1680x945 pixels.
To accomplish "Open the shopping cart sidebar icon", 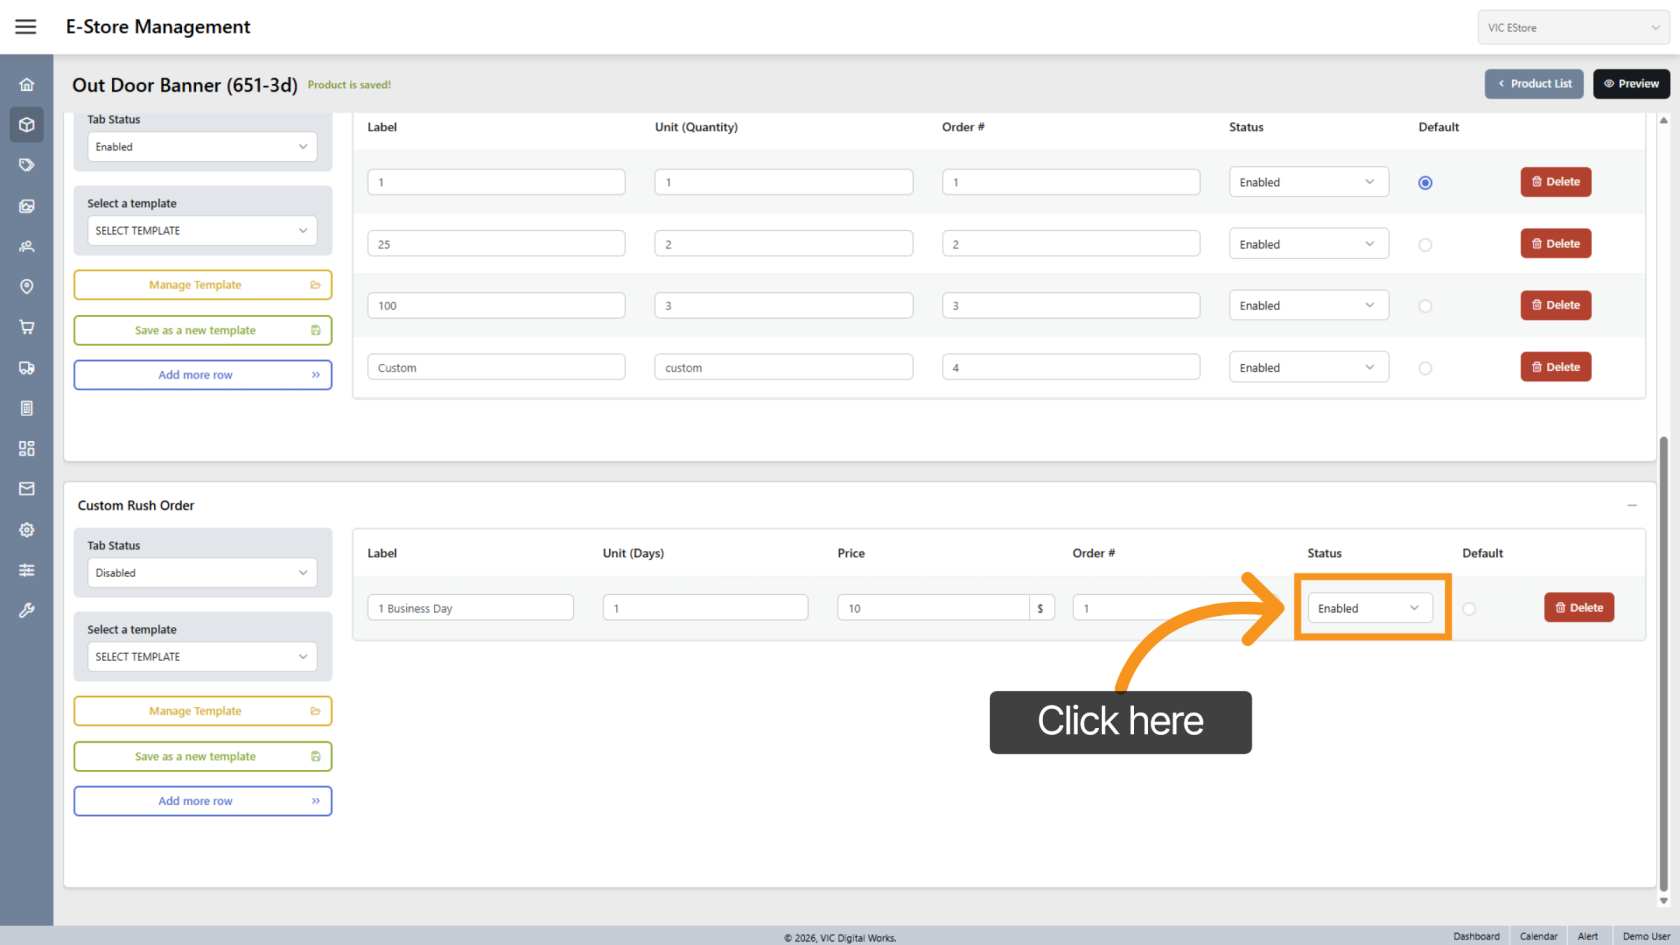I will coord(27,327).
